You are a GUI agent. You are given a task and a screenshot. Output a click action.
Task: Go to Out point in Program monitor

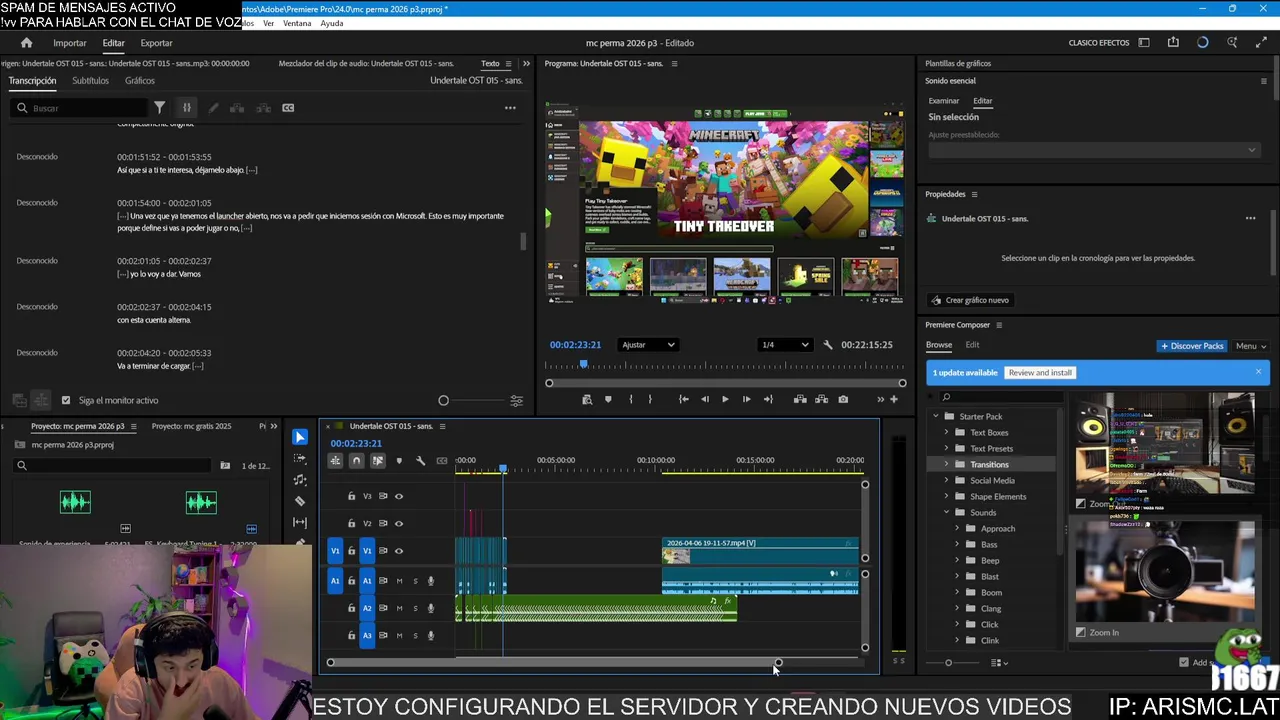pos(768,399)
